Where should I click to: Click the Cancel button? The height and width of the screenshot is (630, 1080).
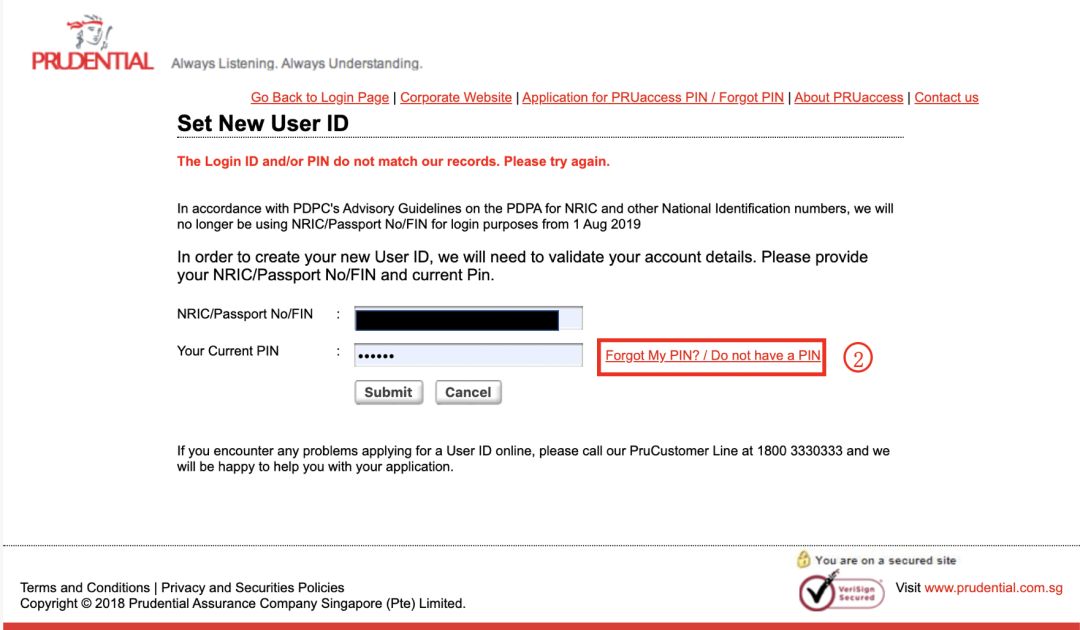(x=468, y=392)
